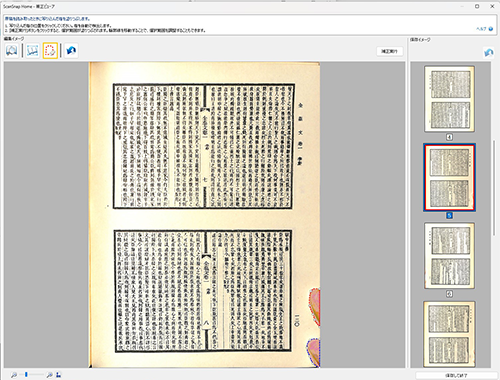
Task: Select the fourth page thumbnail at the bottom of the list
Action: tap(449, 334)
